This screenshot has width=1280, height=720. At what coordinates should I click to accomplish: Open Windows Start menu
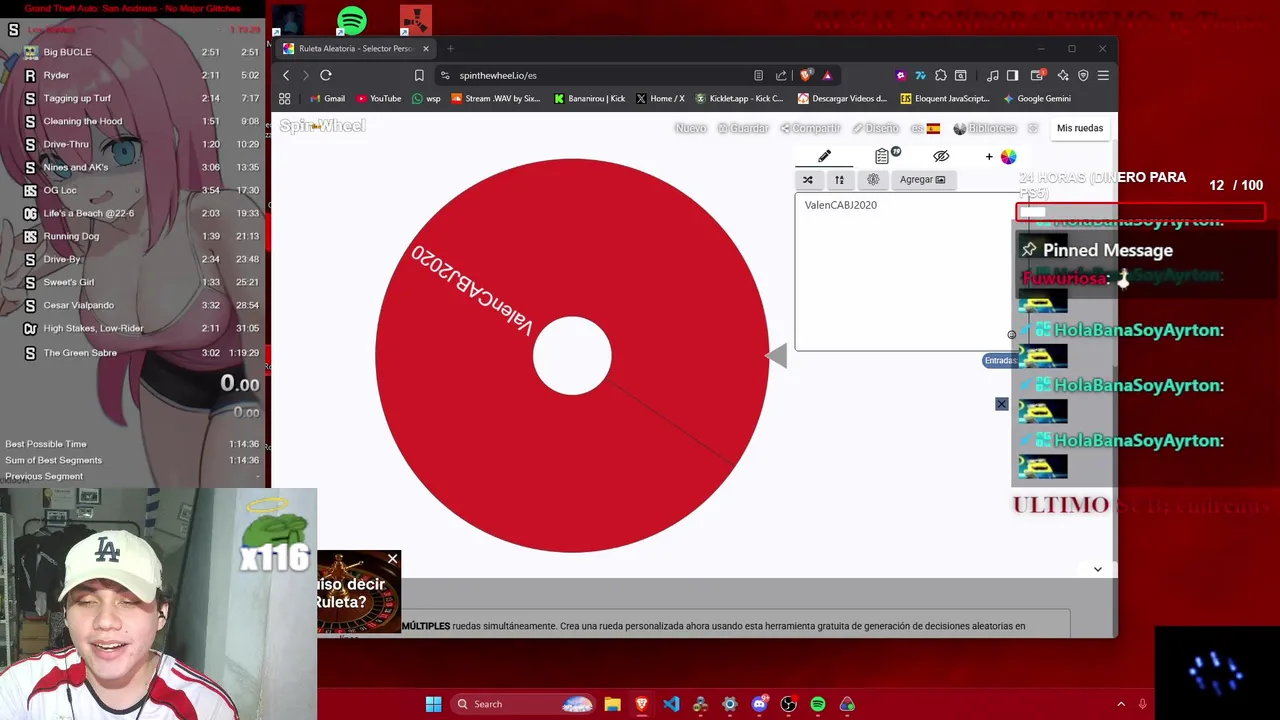tap(433, 704)
